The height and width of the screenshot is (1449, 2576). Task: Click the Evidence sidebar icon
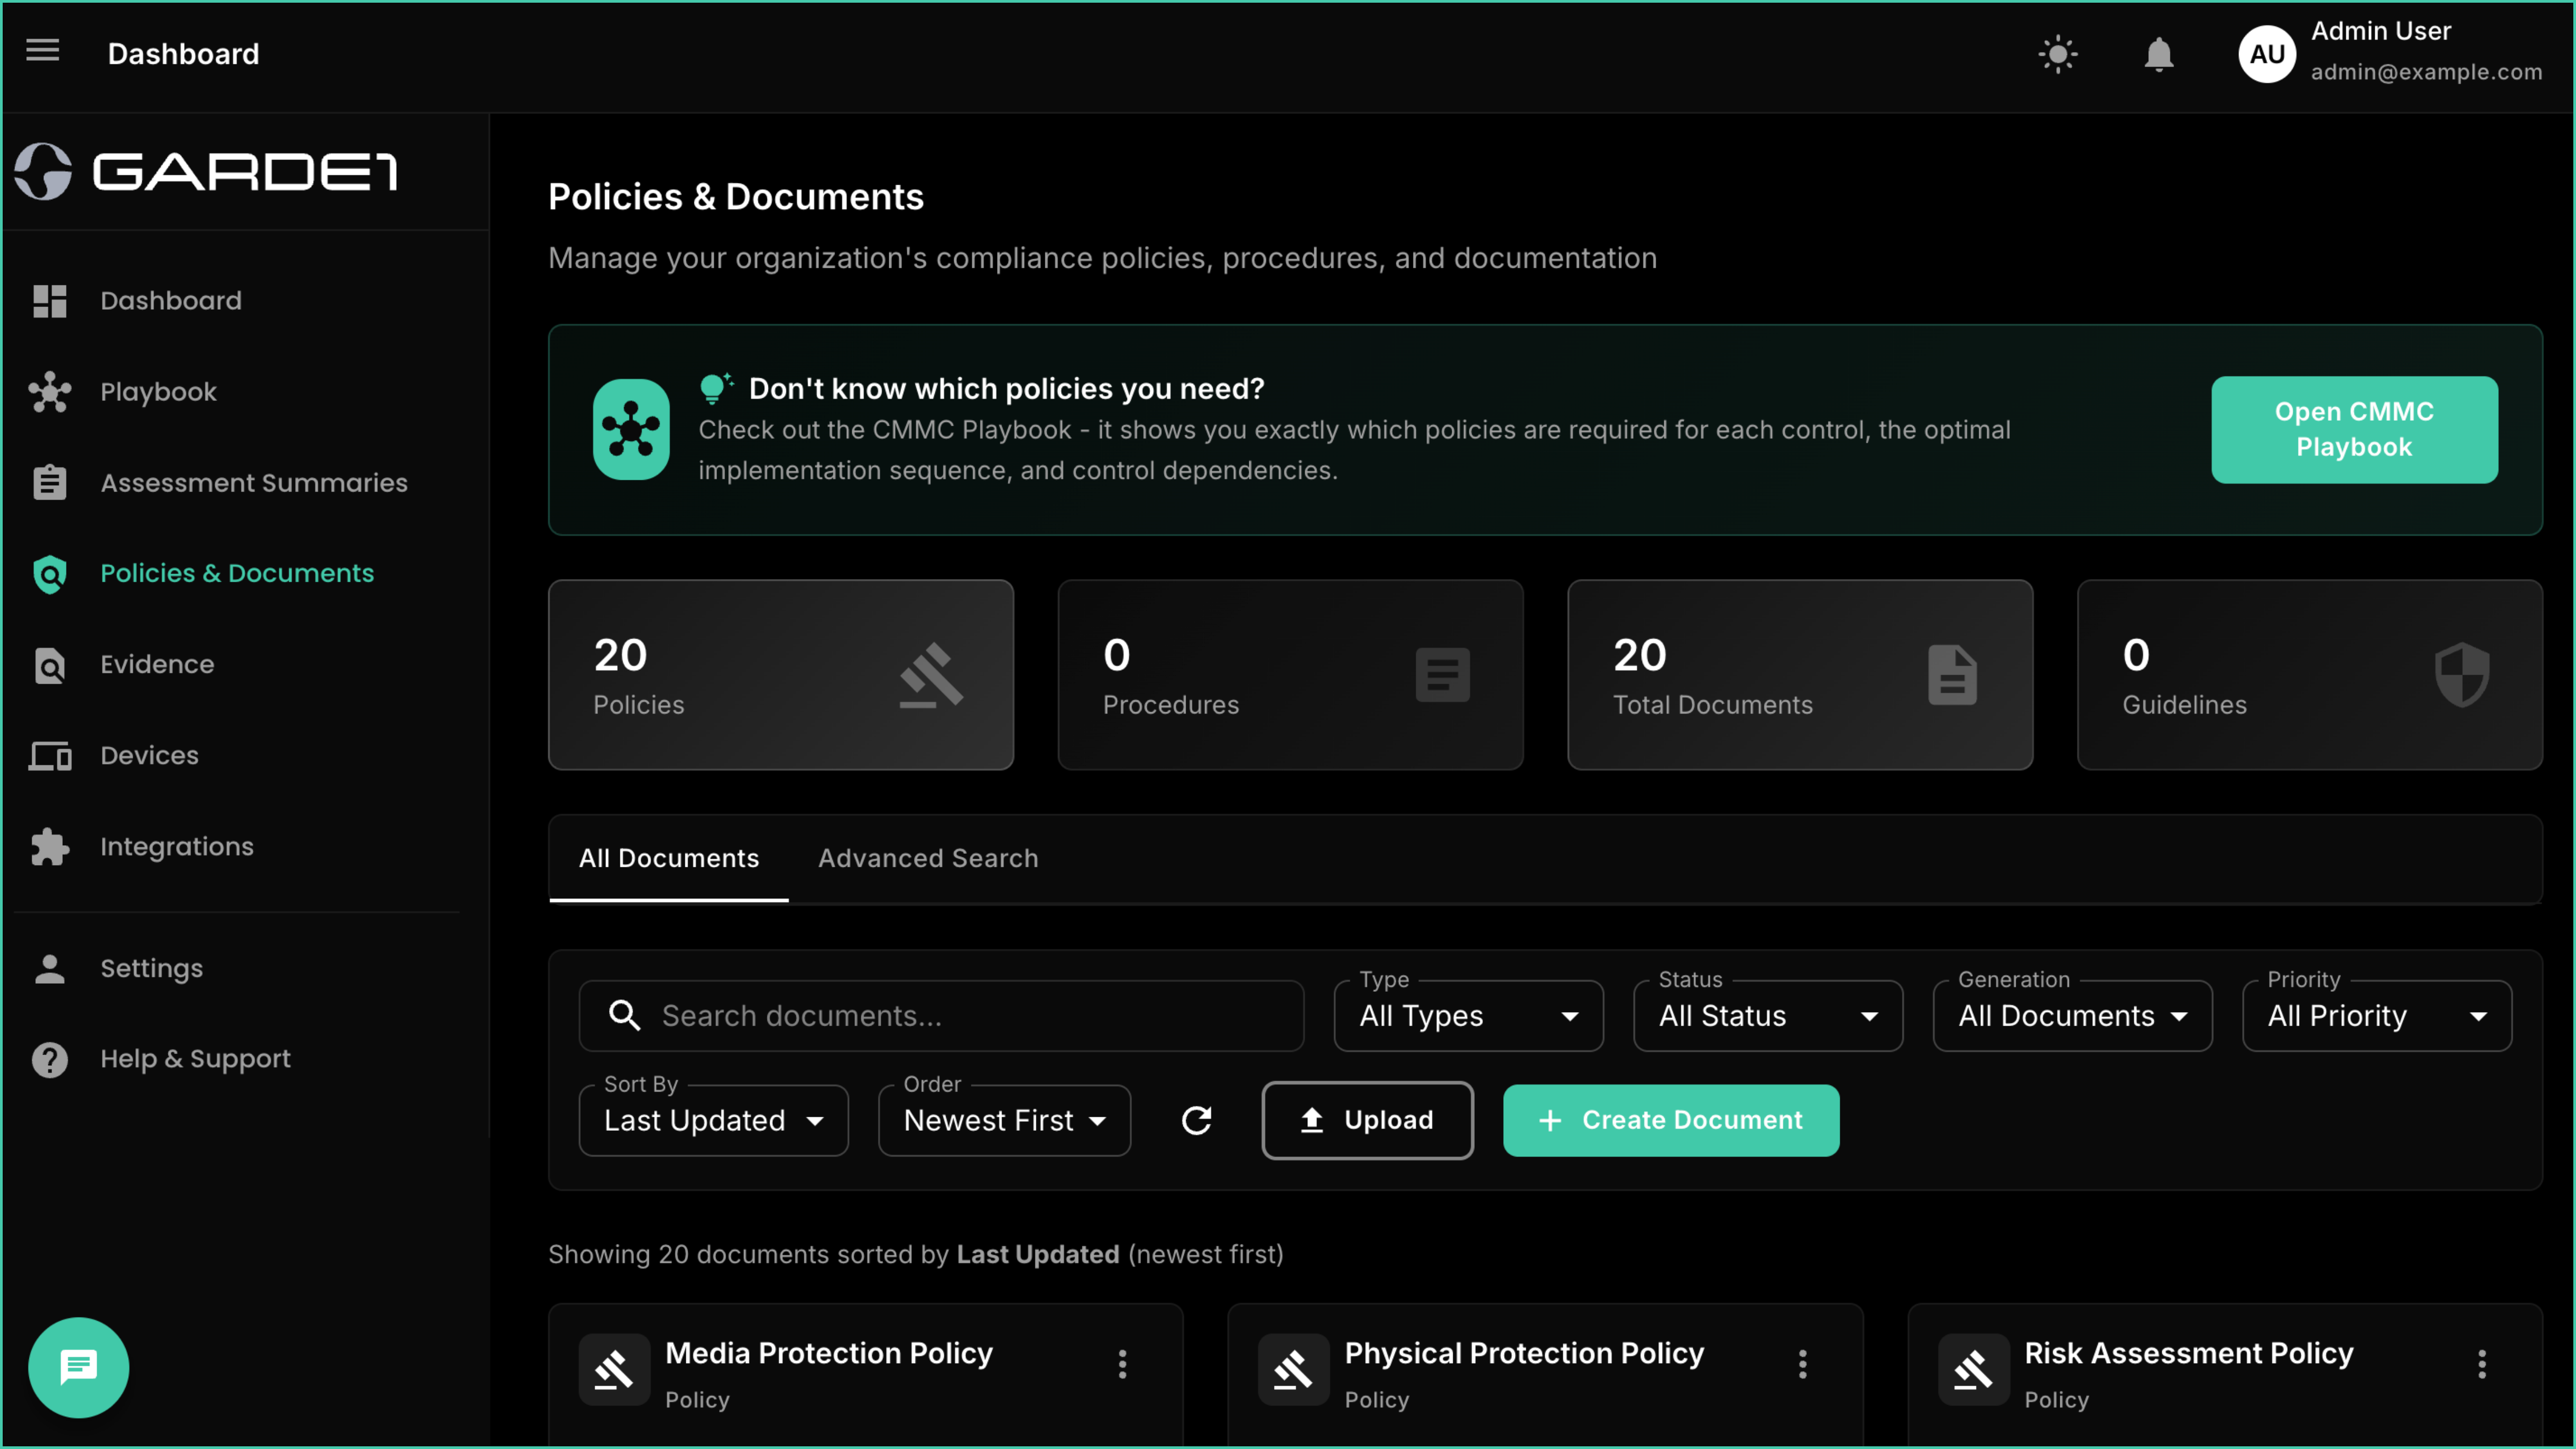49,665
